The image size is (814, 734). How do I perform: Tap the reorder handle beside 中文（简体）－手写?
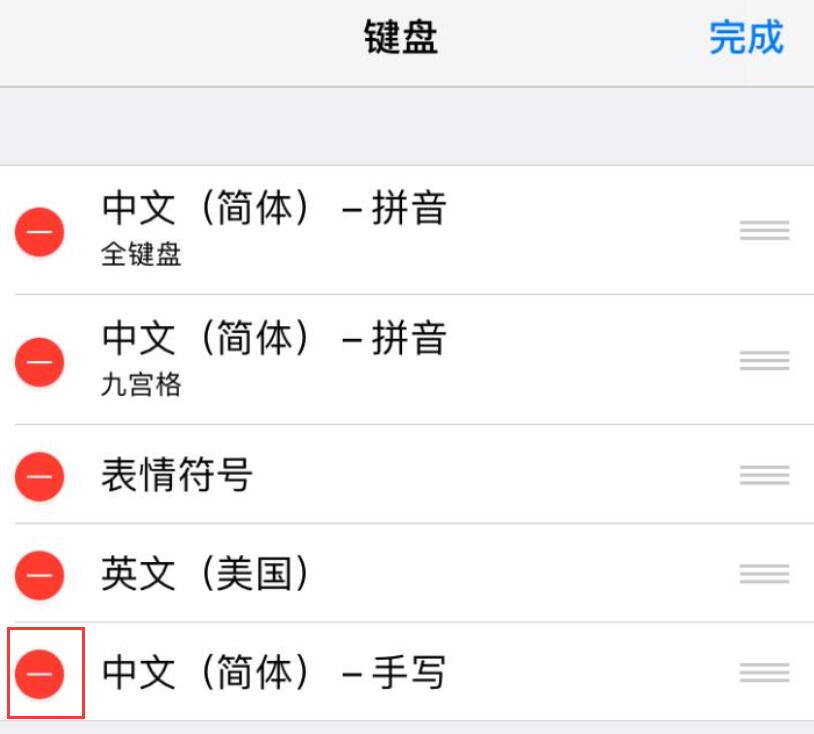coord(763,673)
